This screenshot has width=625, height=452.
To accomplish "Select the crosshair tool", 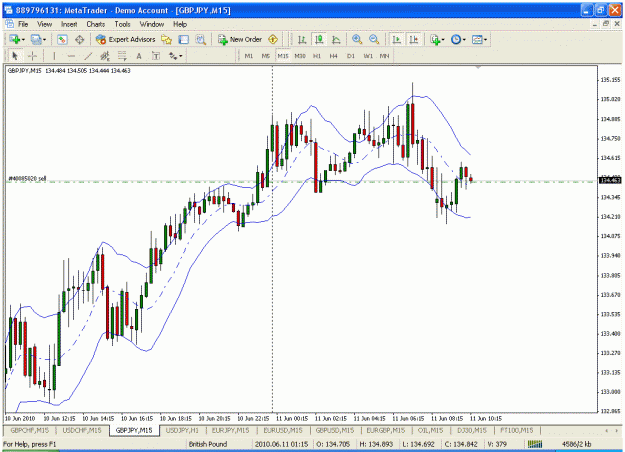I will pos(32,56).
